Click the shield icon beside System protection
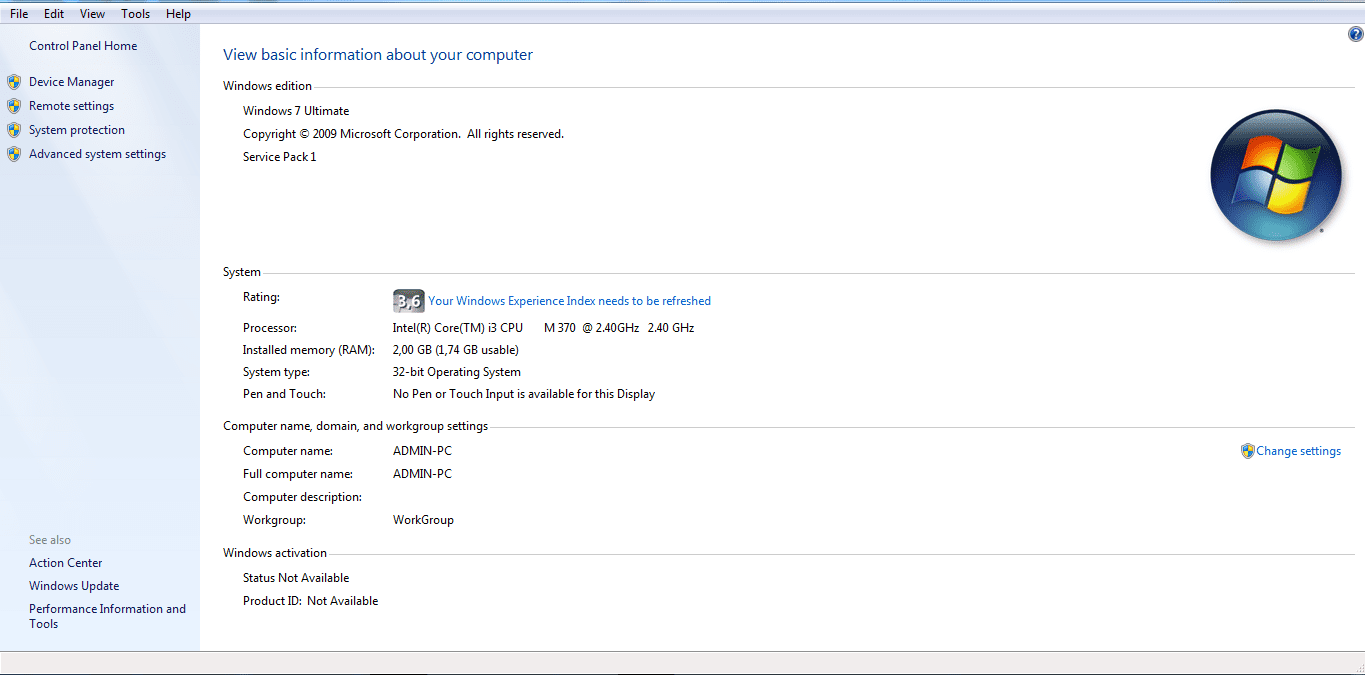Image resolution: width=1365 pixels, height=675 pixels. click(14, 130)
